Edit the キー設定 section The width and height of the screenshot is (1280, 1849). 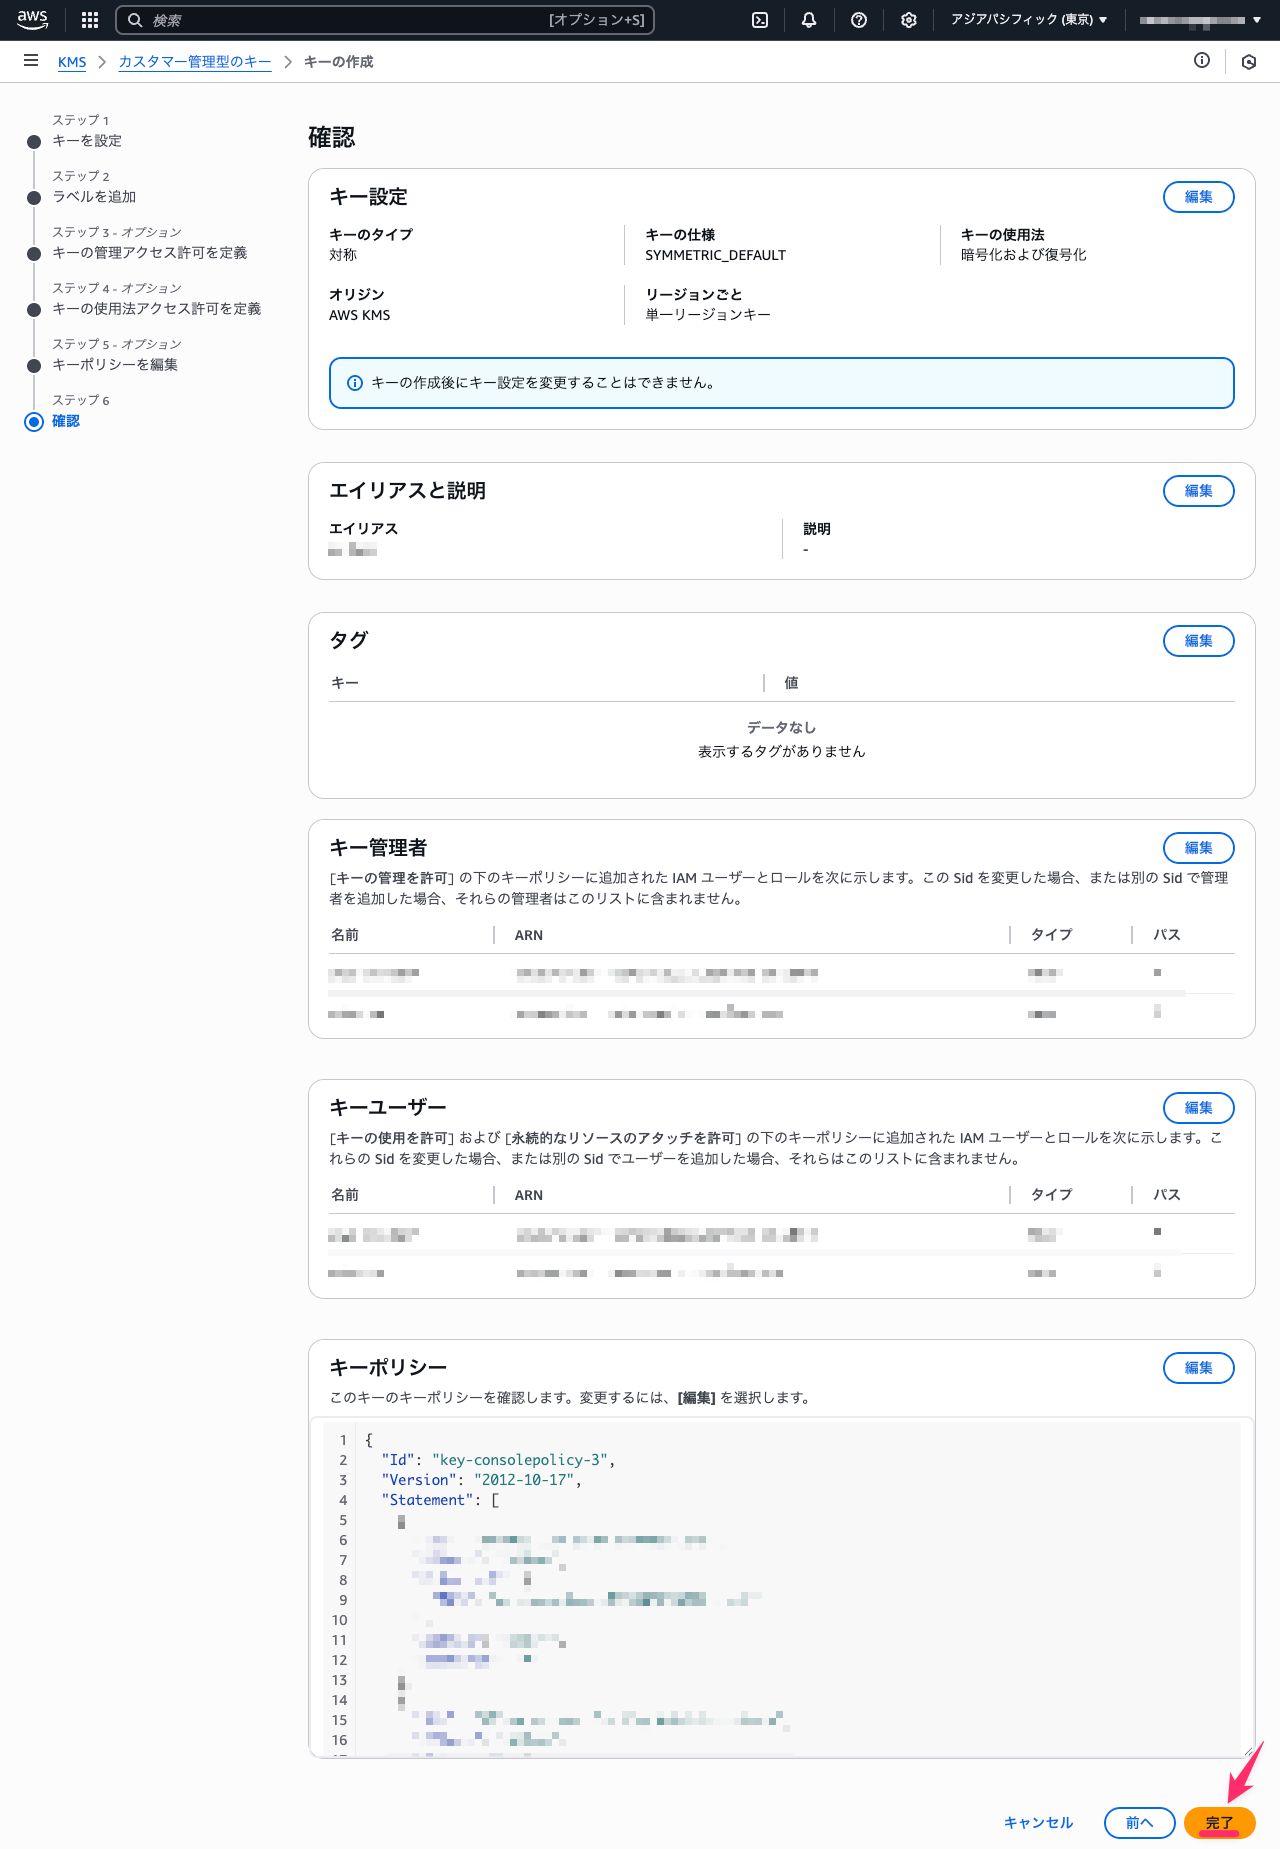(x=1198, y=197)
